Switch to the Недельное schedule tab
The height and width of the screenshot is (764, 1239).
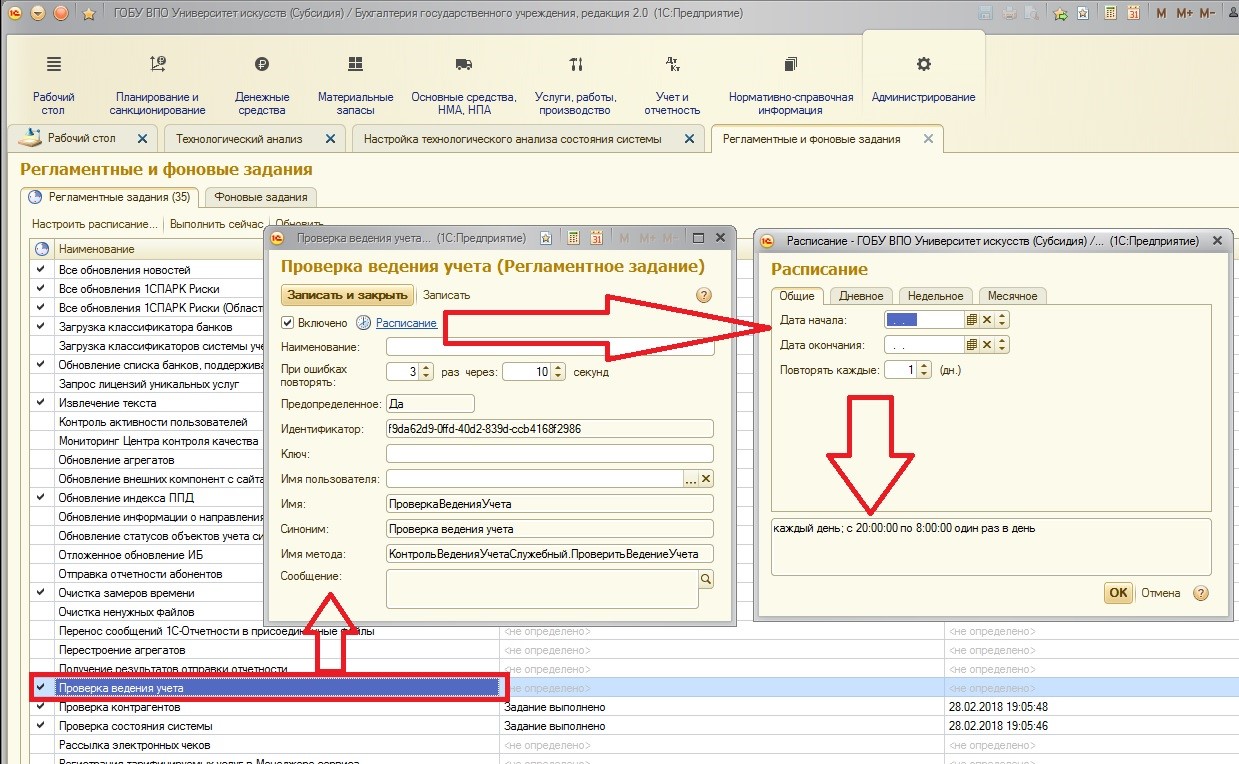pyautogui.click(x=936, y=296)
